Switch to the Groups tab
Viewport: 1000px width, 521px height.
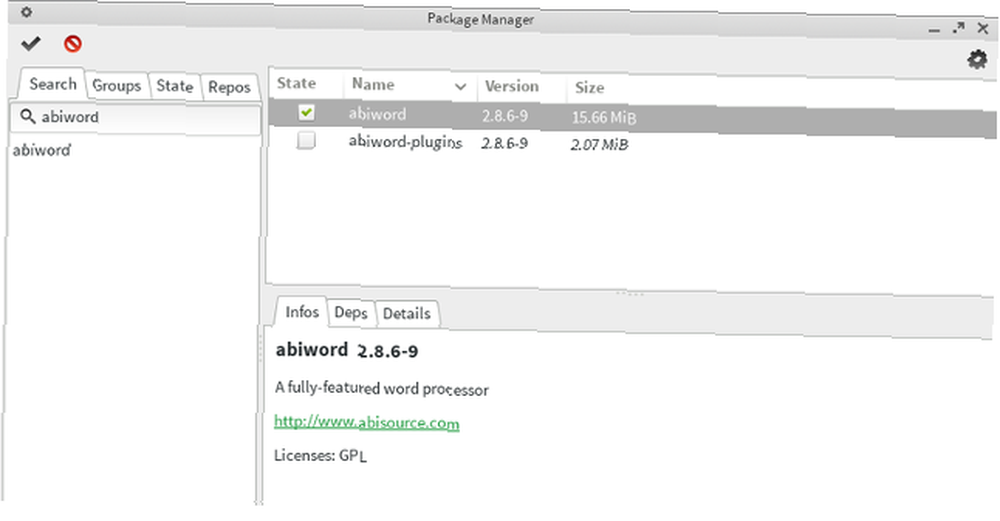(117, 85)
